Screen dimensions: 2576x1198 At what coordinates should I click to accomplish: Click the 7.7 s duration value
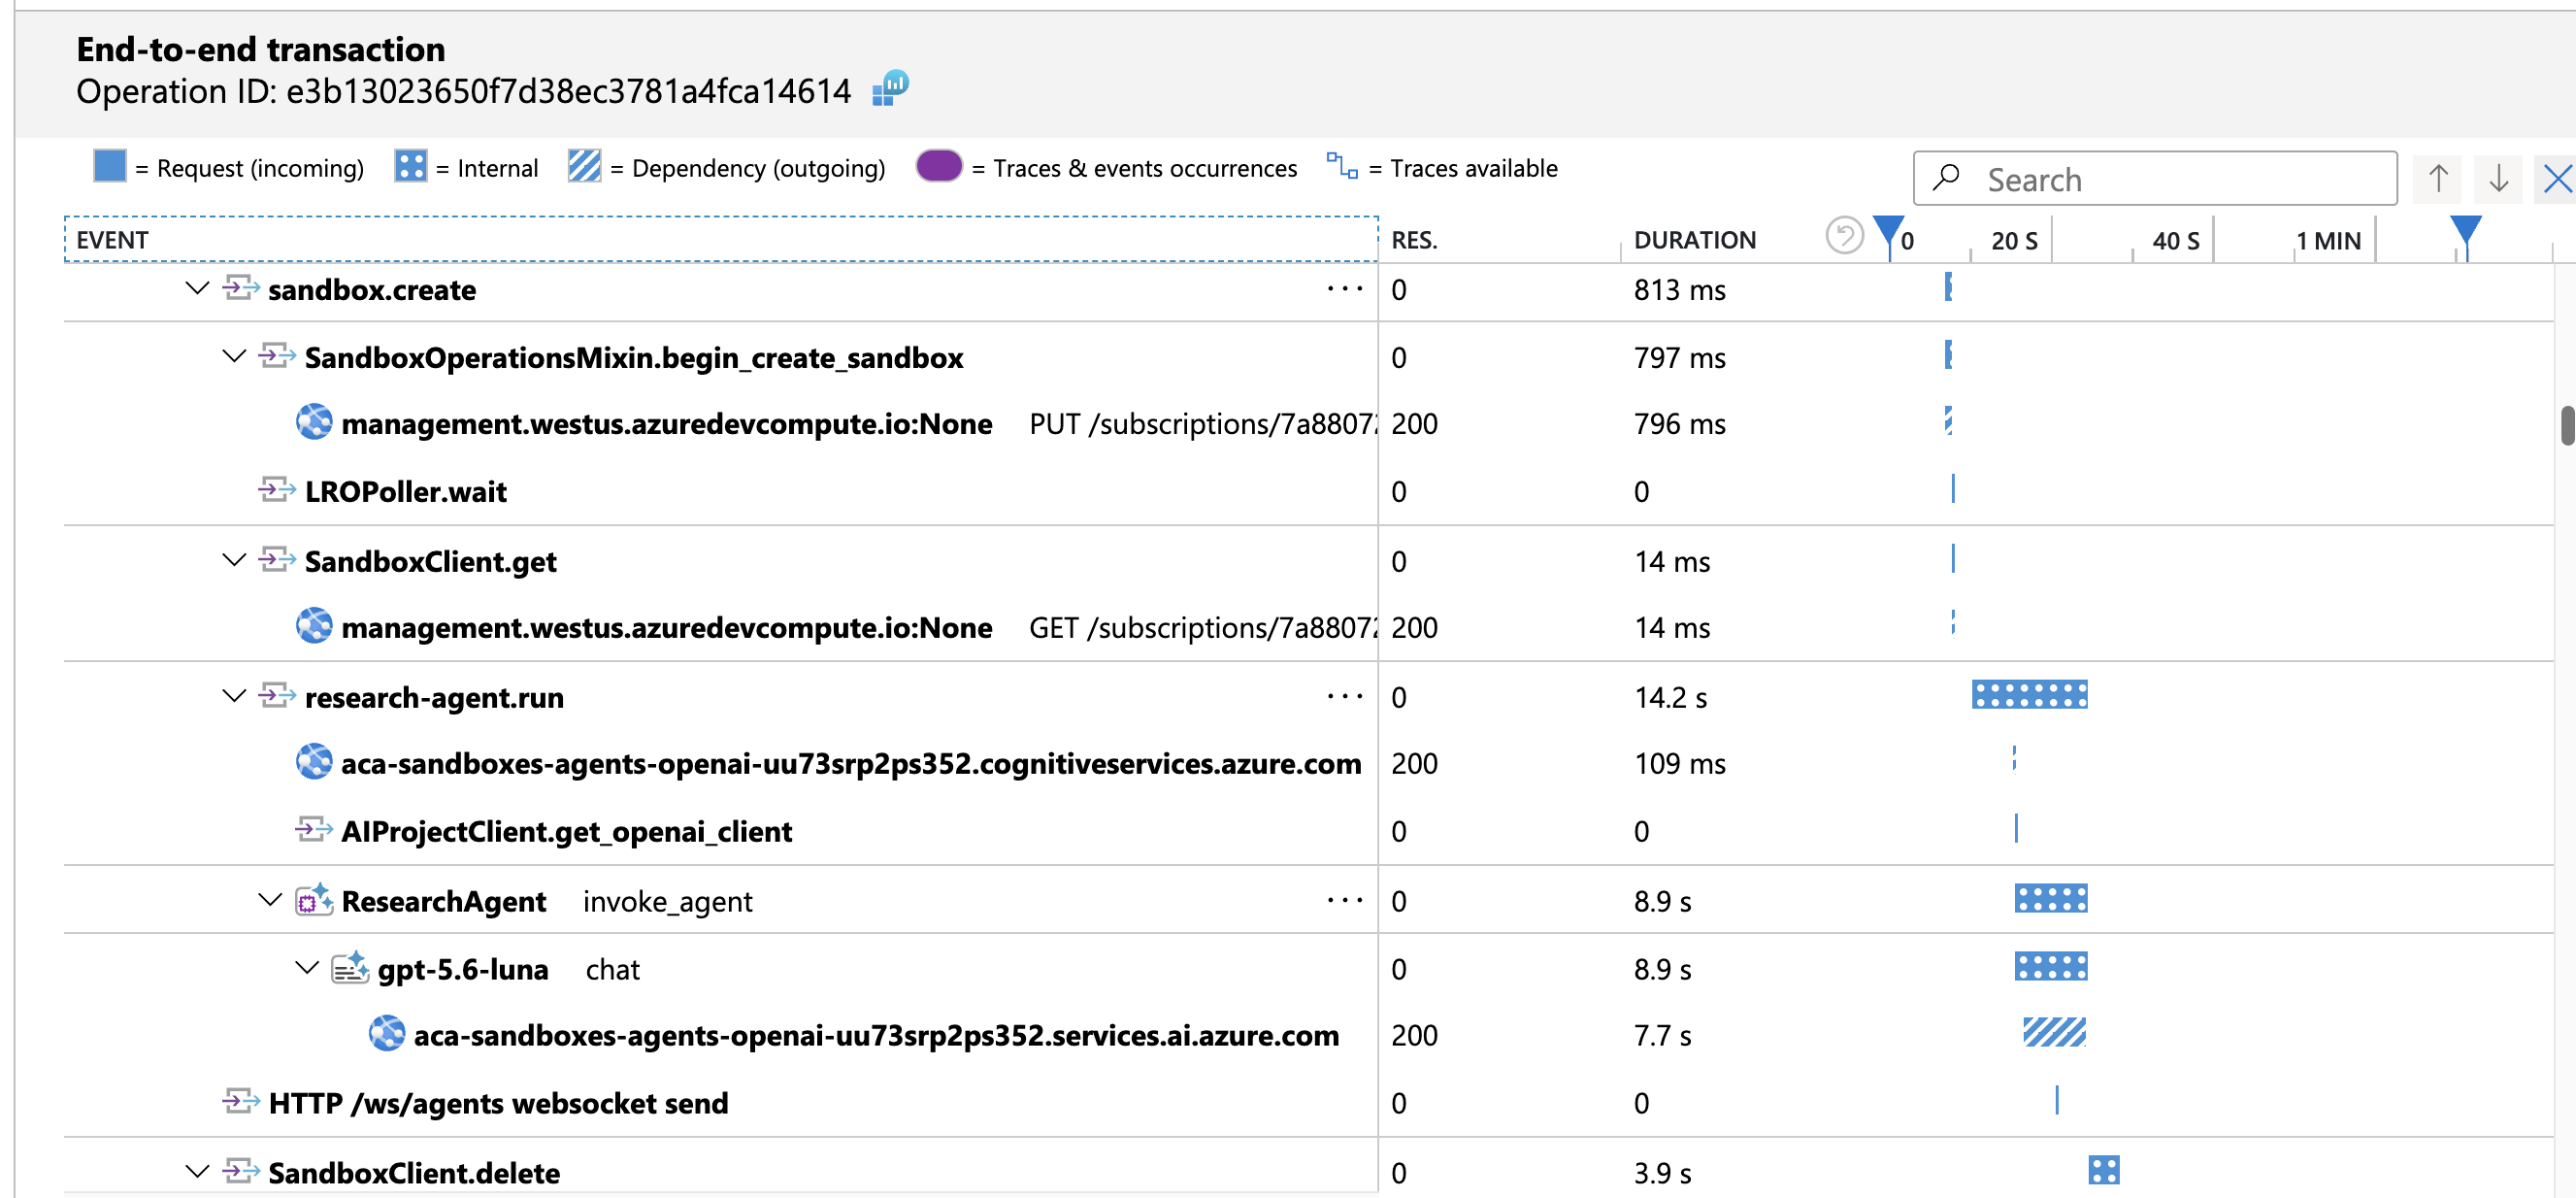point(1662,1035)
